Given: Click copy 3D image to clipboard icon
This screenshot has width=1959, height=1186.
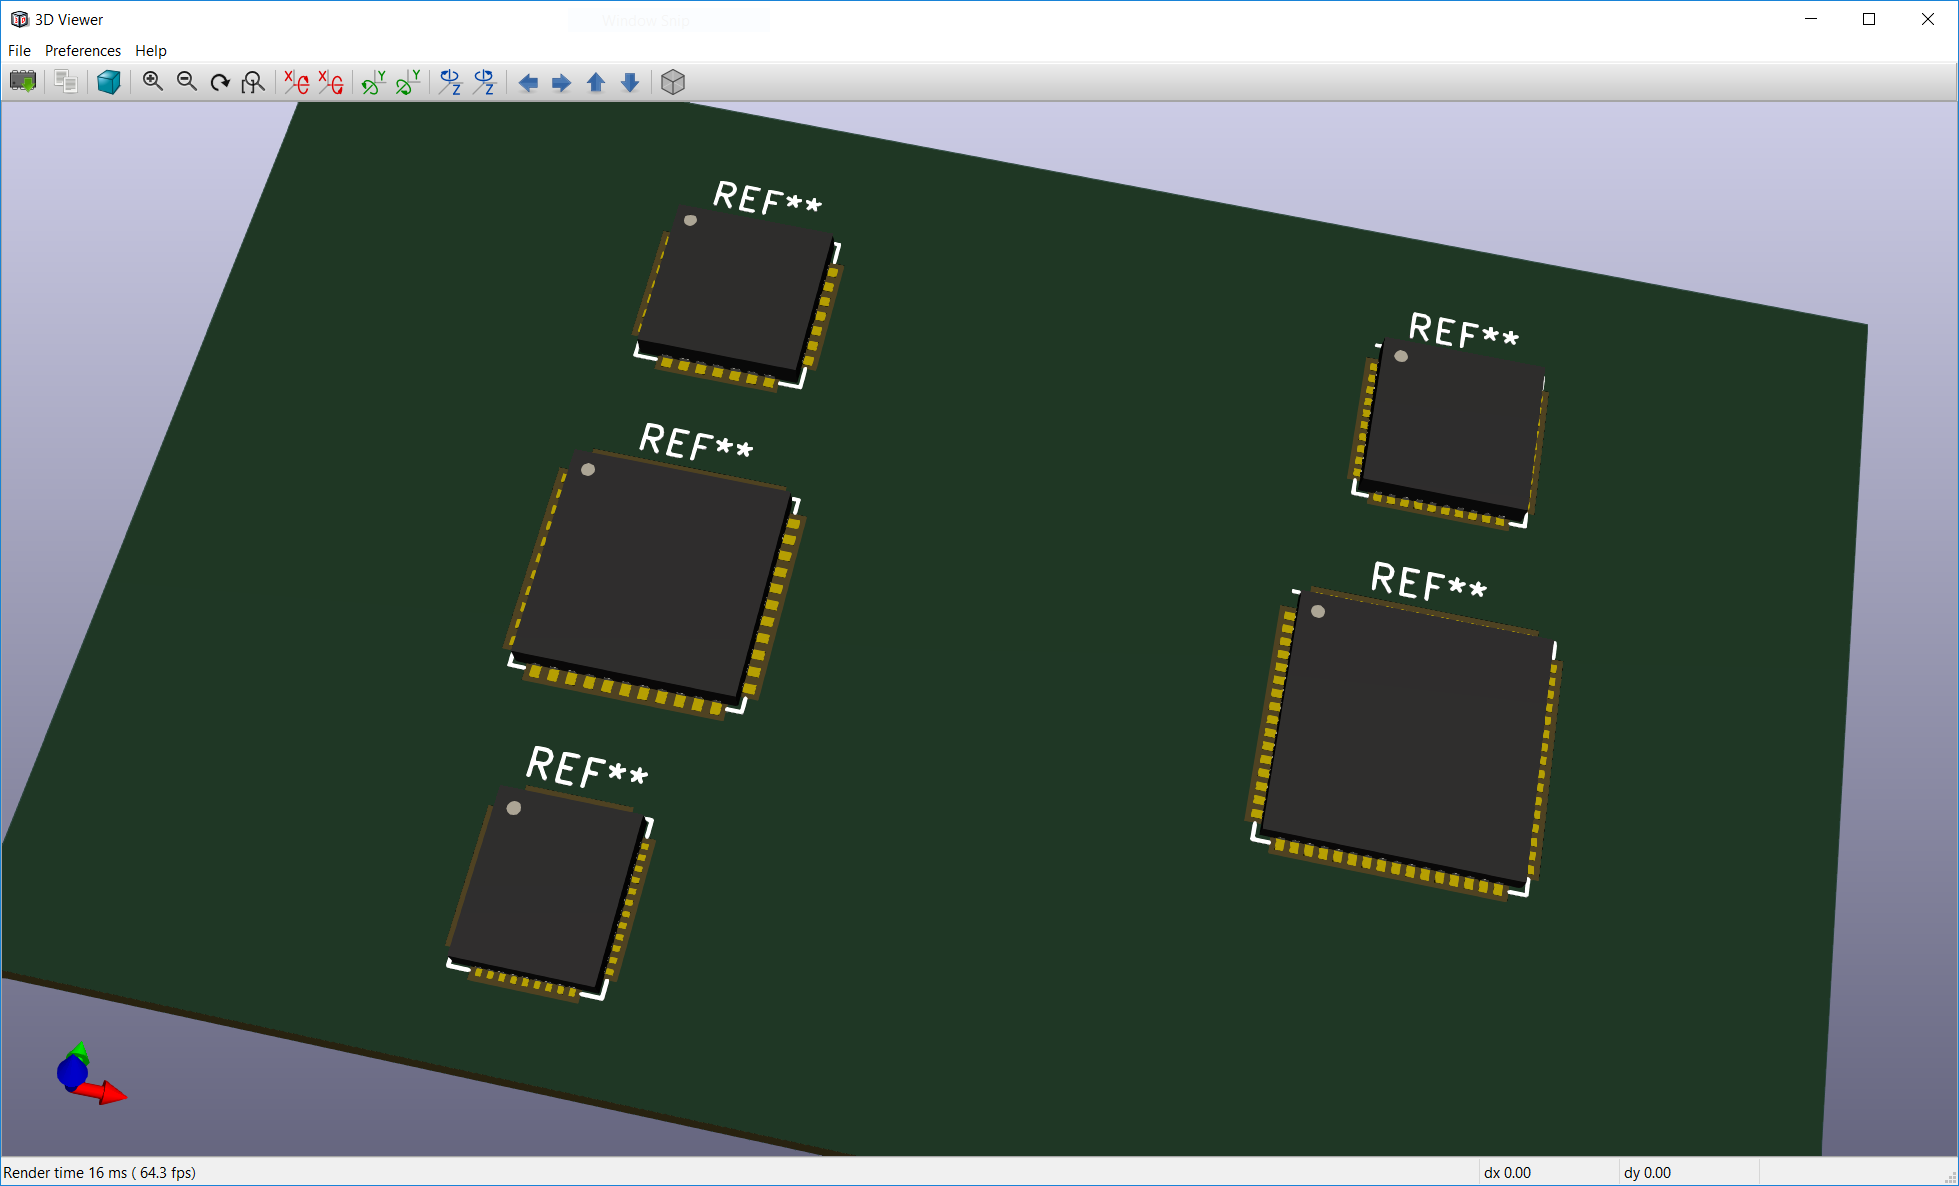Looking at the screenshot, I should pyautogui.click(x=66, y=82).
